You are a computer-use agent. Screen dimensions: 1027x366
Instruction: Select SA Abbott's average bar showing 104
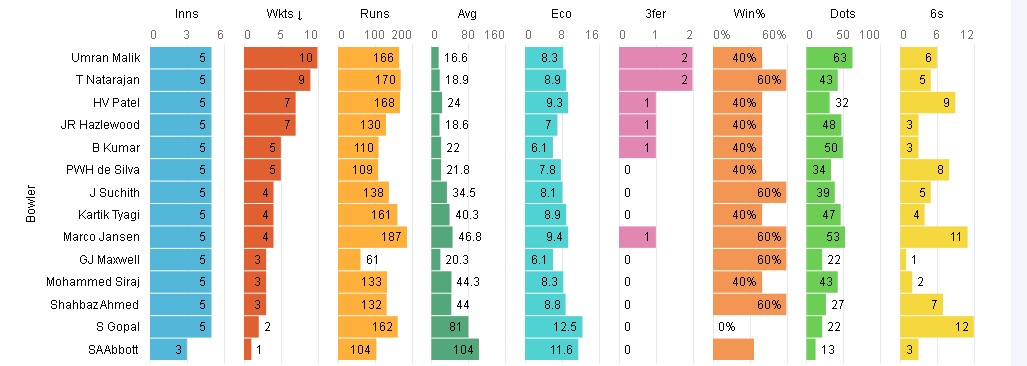click(455, 349)
